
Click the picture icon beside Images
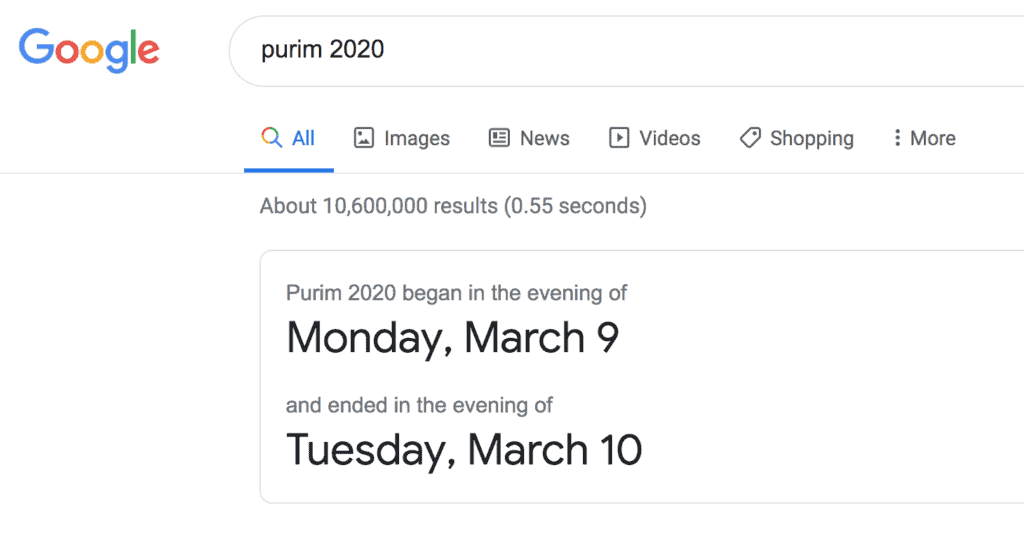pyautogui.click(x=364, y=138)
